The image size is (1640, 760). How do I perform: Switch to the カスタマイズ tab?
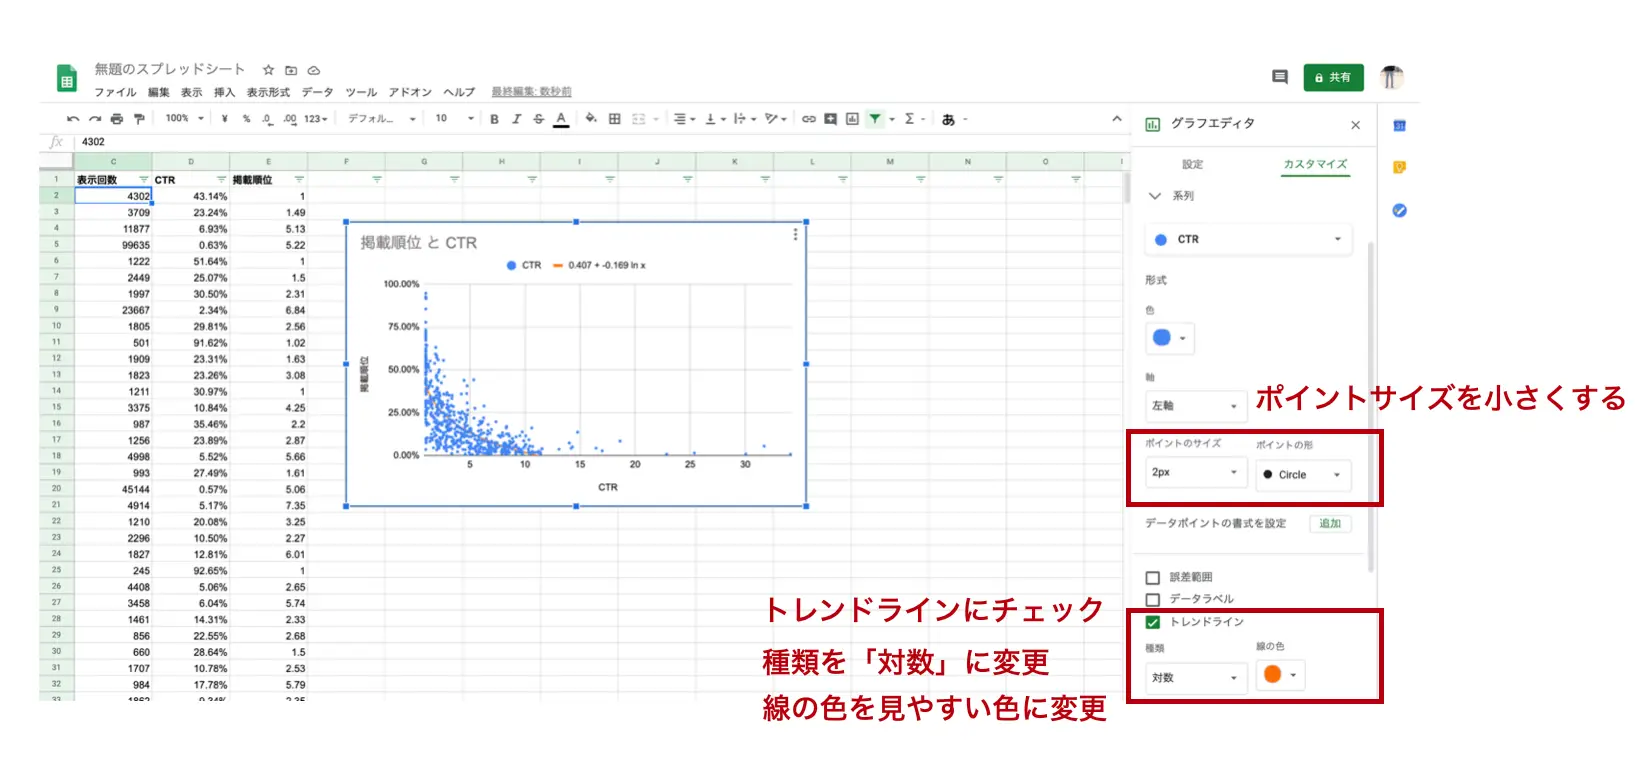tap(1316, 164)
